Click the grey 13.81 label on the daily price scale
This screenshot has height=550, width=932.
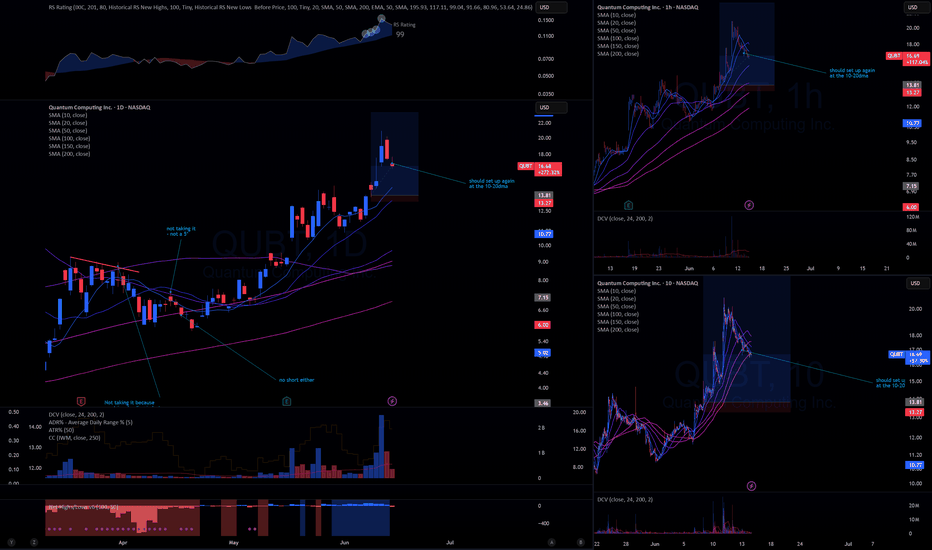544,196
